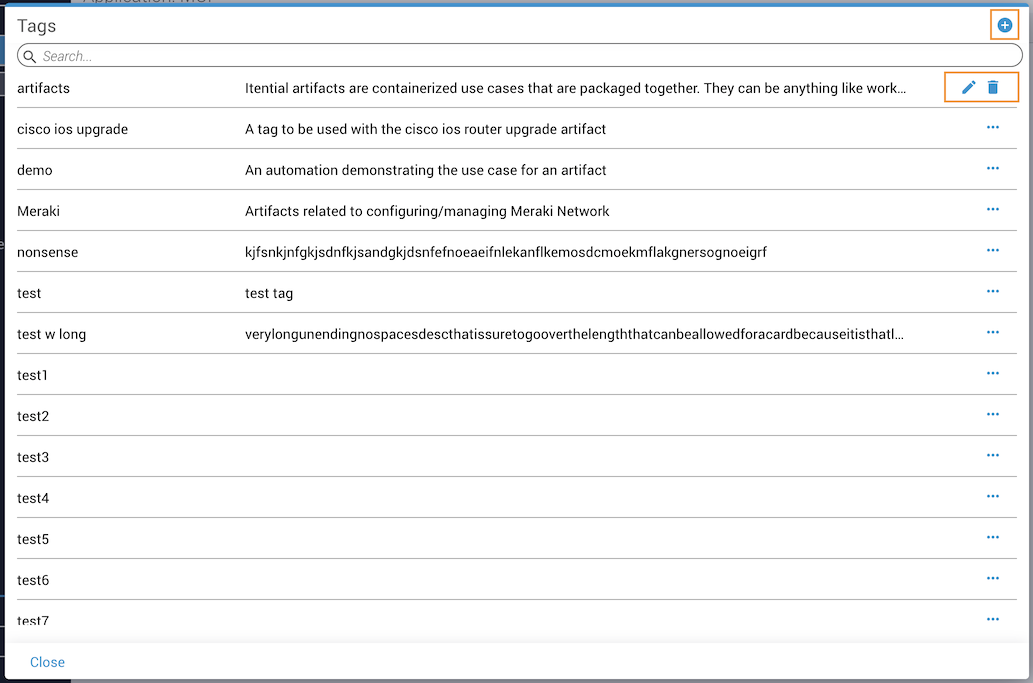Open more options for test7 tag
This screenshot has width=1033, height=683.
pos(993,619)
